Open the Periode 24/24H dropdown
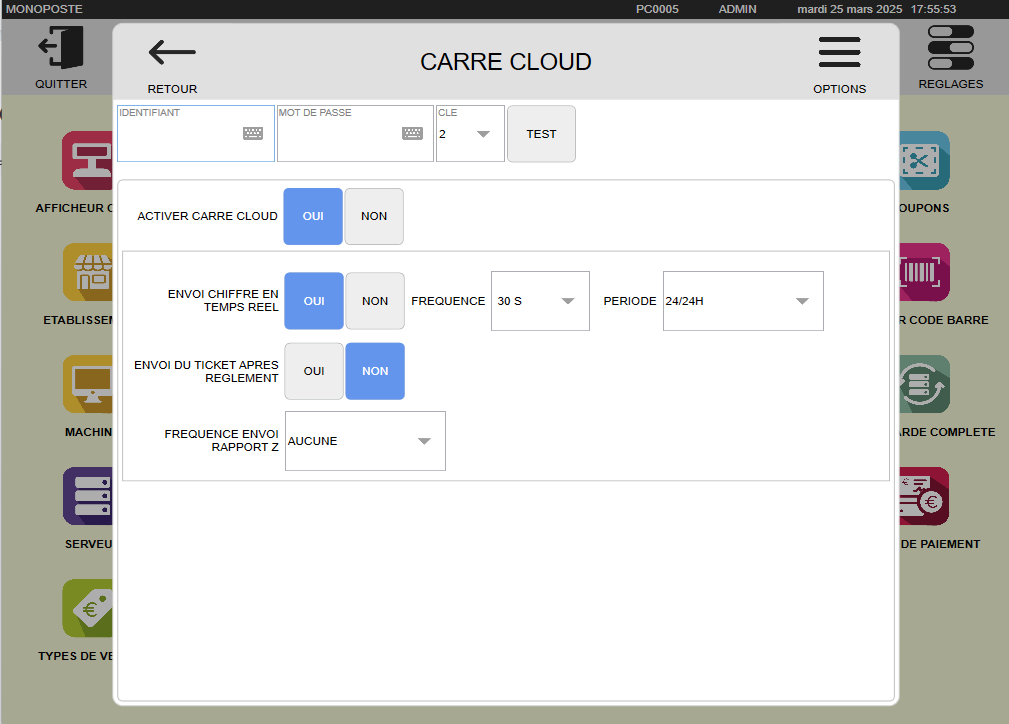1009x724 pixels. pos(743,301)
